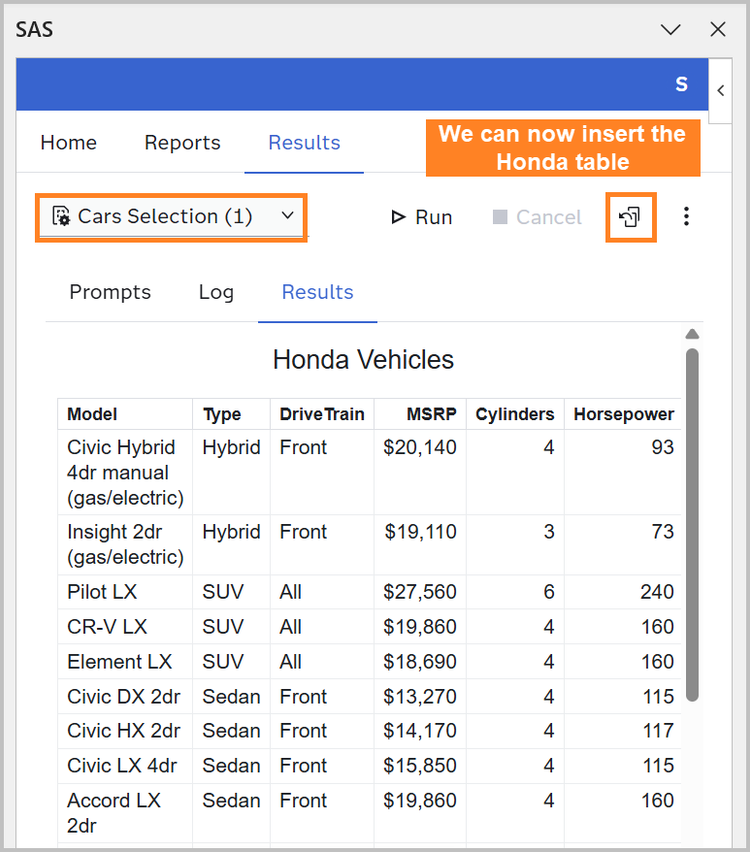Click the CR-V LX model cell

pos(125,627)
